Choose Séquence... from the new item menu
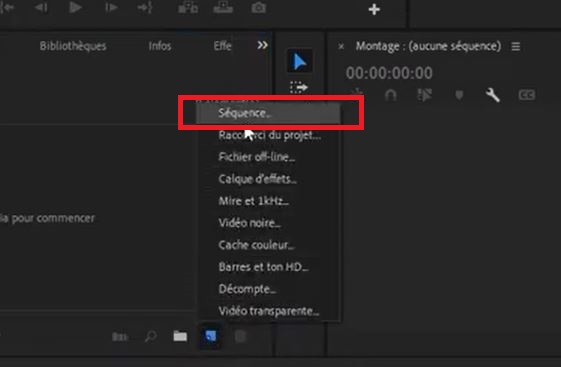 click(x=268, y=113)
